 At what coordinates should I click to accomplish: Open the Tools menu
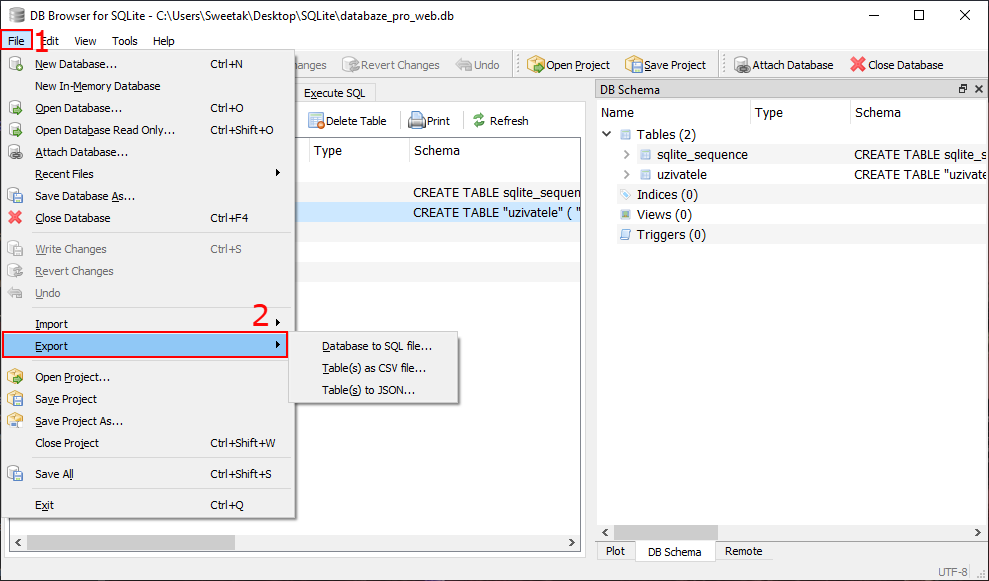tap(124, 41)
